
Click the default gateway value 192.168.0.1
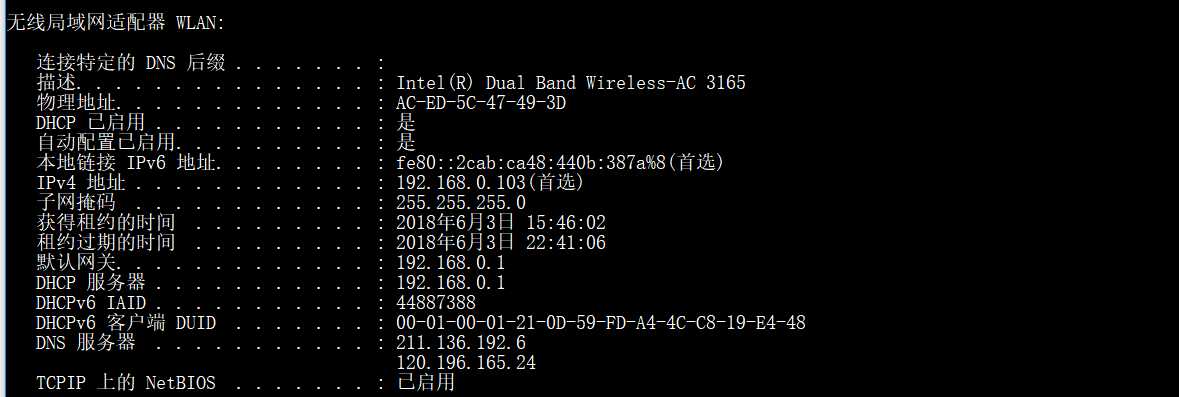pos(450,263)
